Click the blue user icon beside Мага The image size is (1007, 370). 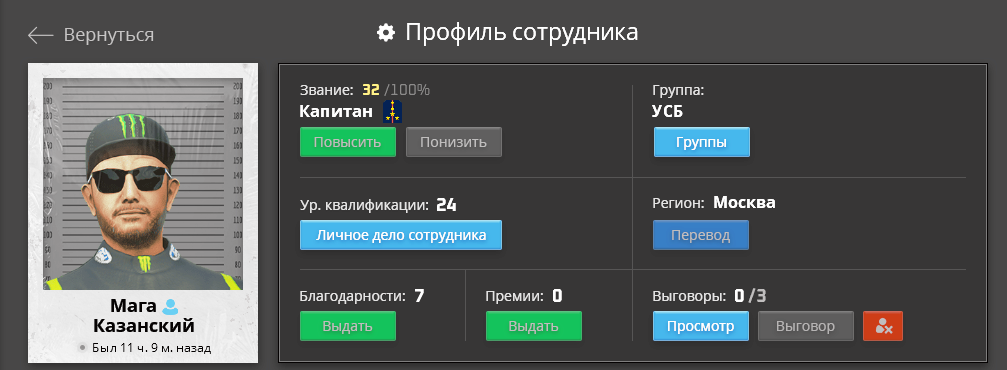(170, 306)
